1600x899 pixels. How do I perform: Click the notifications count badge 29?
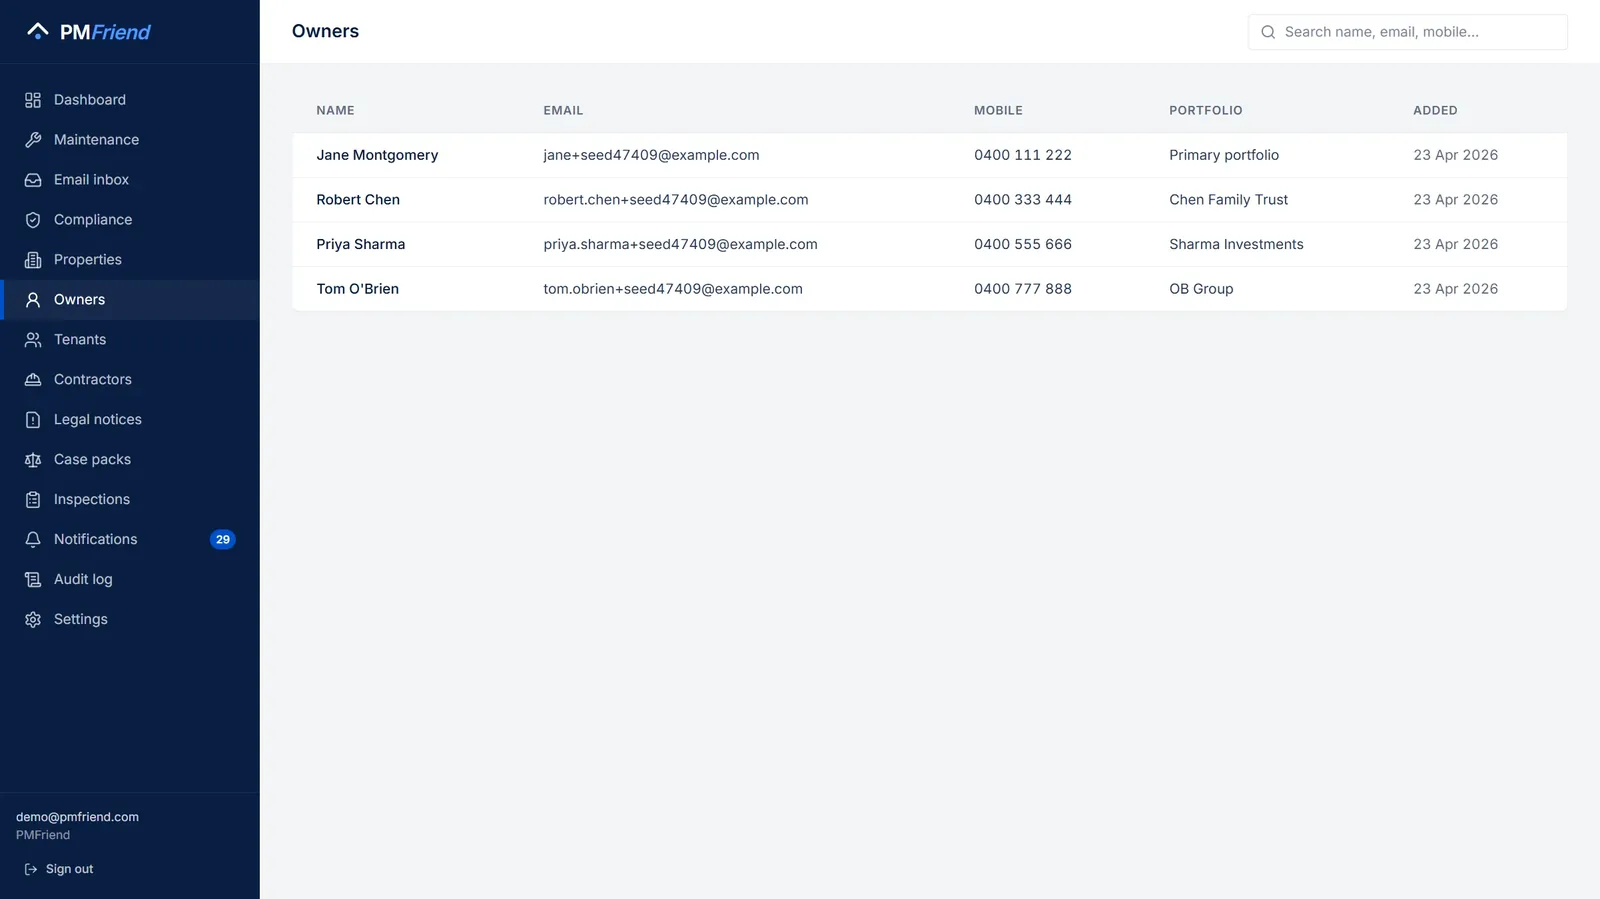pyautogui.click(x=223, y=540)
